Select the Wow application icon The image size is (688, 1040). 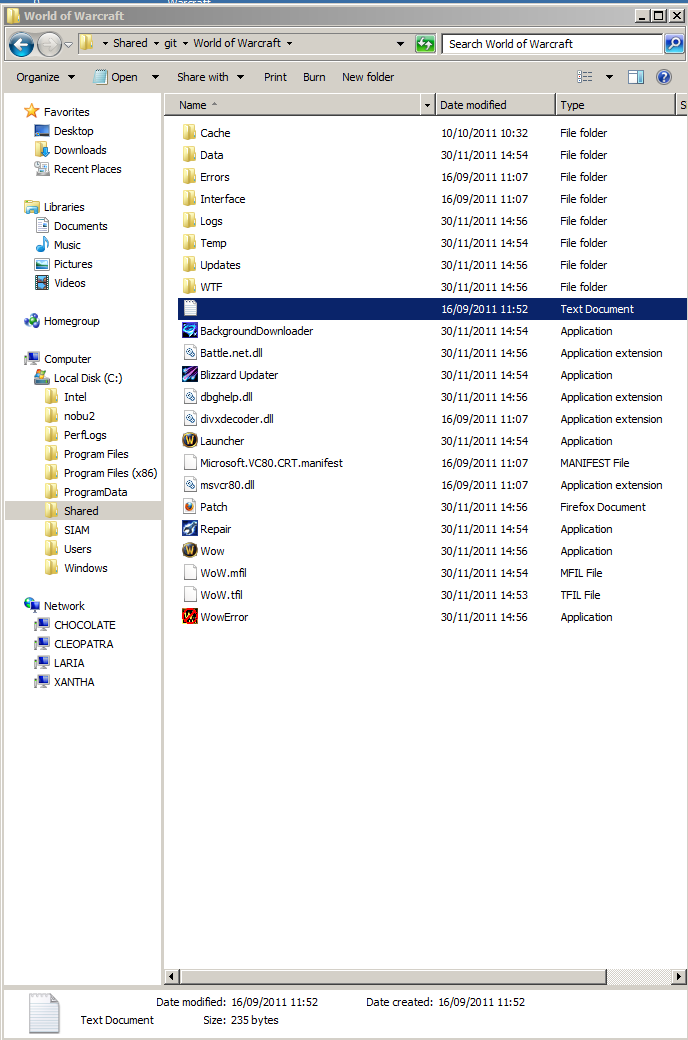tap(190, 550)
